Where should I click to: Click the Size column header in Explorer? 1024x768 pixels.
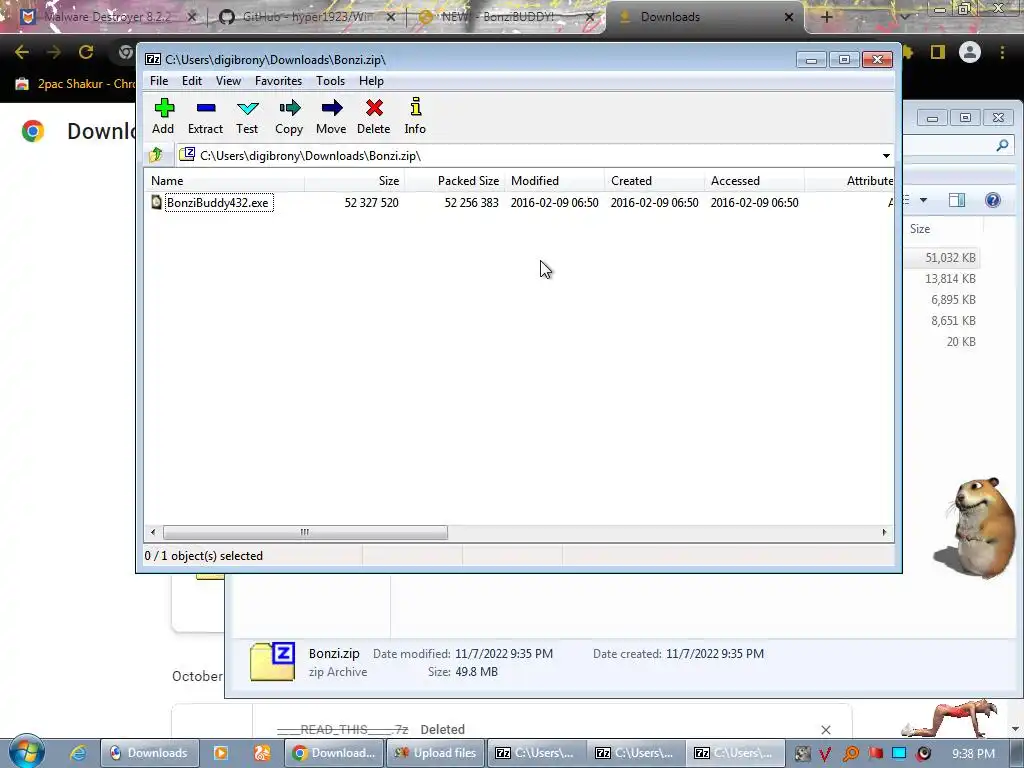[942, 229]
